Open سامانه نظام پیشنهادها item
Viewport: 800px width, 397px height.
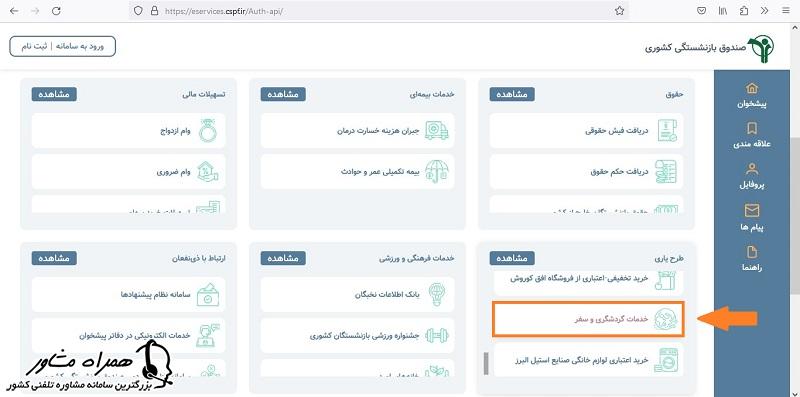129,294
